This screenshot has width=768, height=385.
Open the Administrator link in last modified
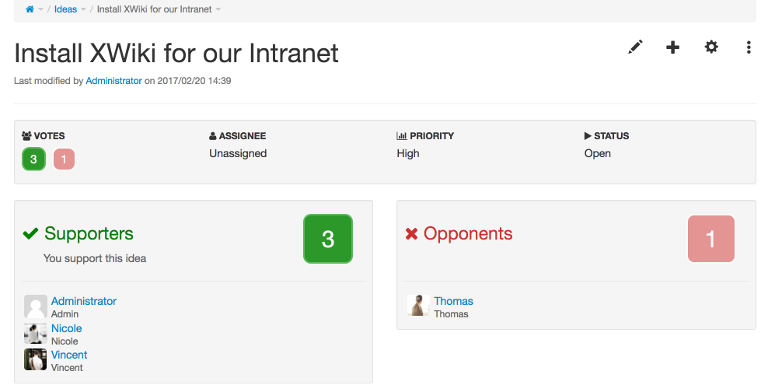click(114, 81)
